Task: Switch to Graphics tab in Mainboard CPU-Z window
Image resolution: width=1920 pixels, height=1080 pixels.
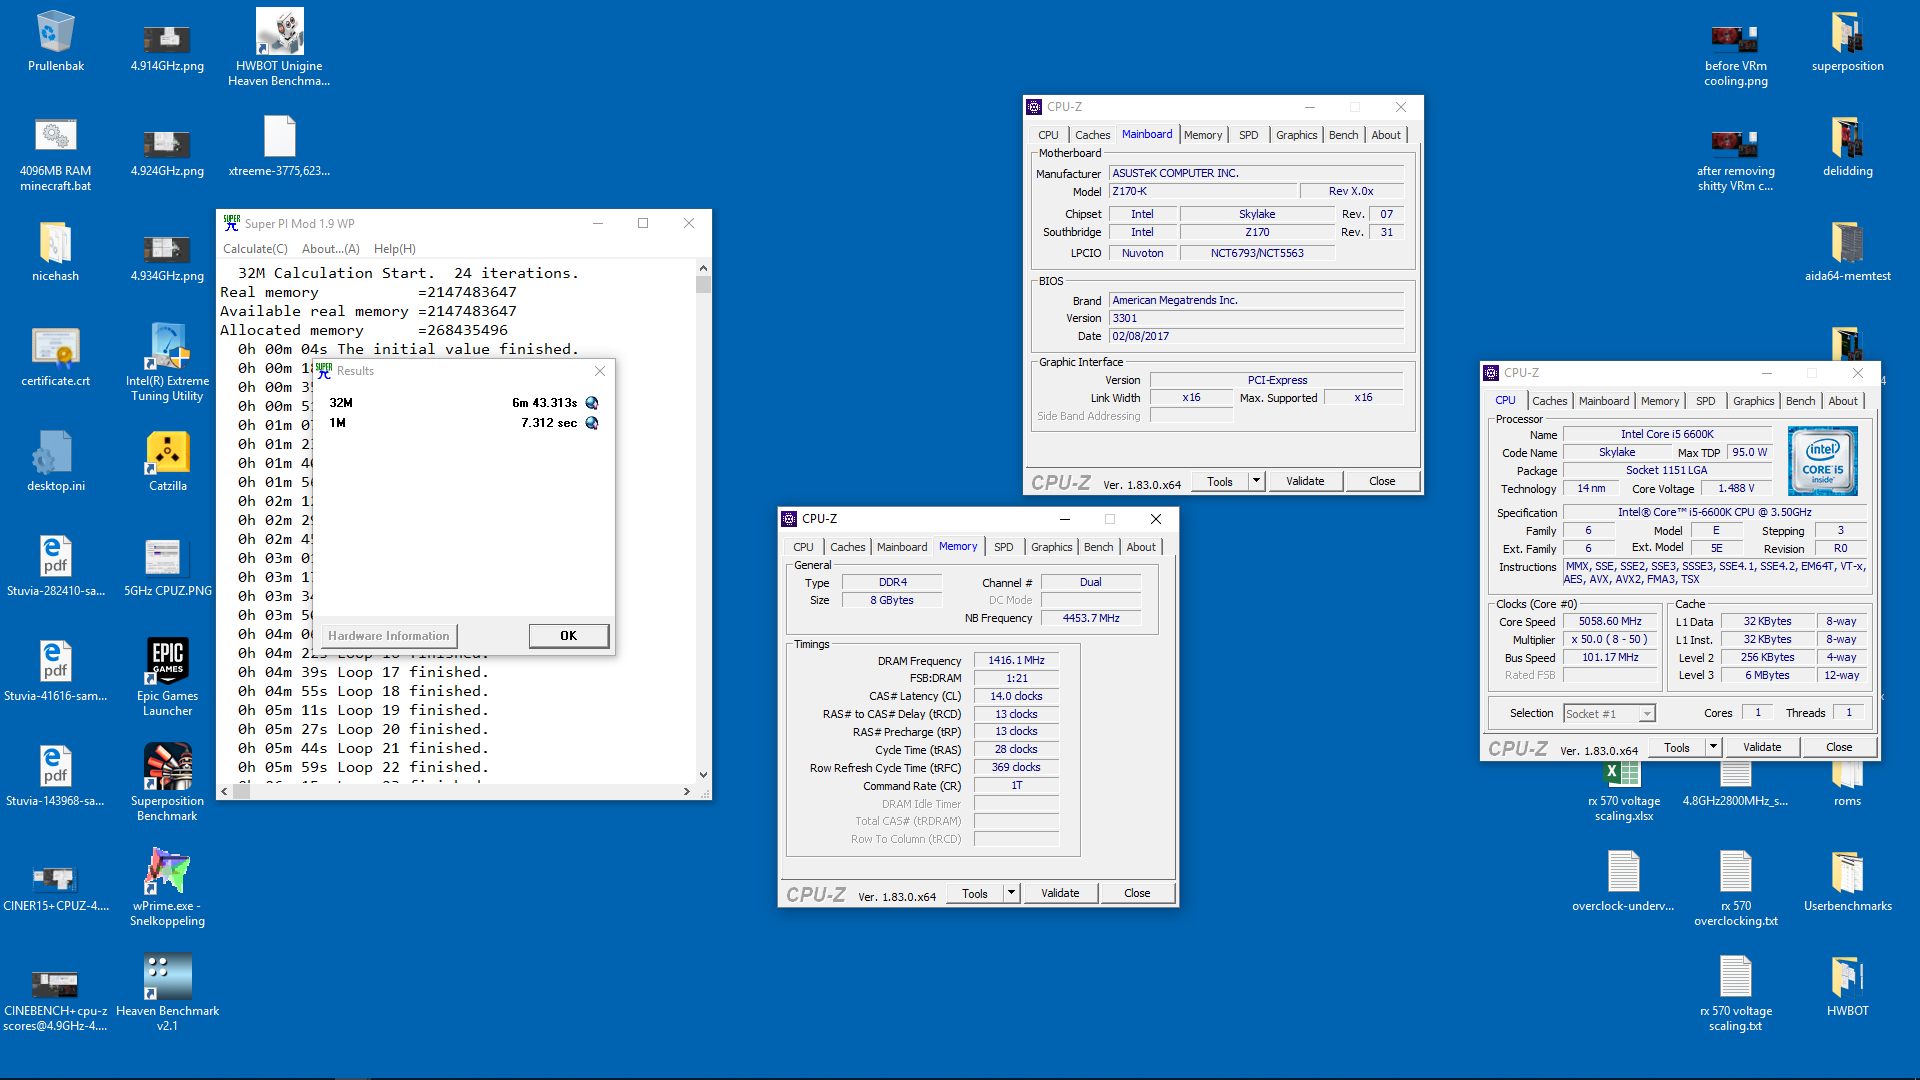Action: click(x=1296, y=135)
